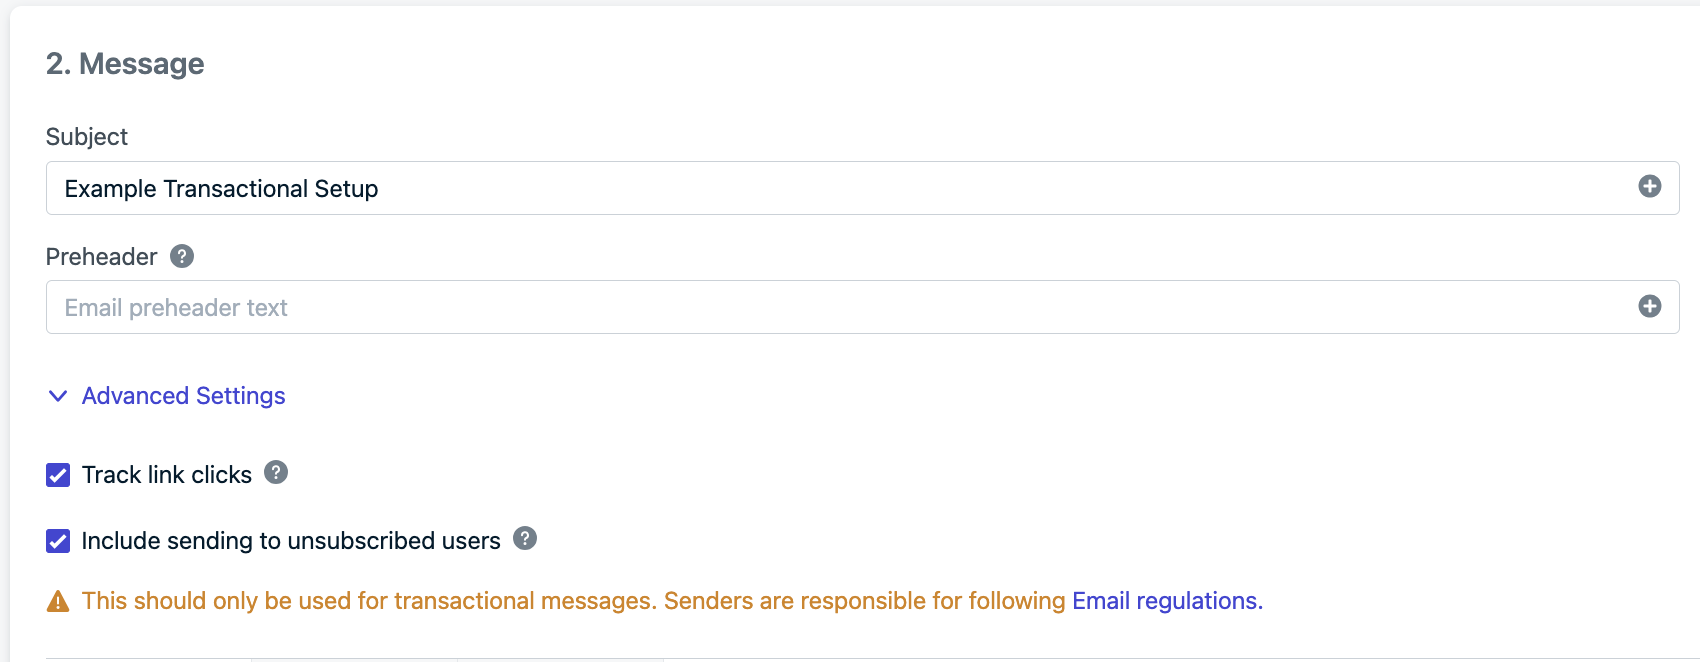Click the orange warning triangle icon
The image size is (1700, 662).
[x=58, y=601]
